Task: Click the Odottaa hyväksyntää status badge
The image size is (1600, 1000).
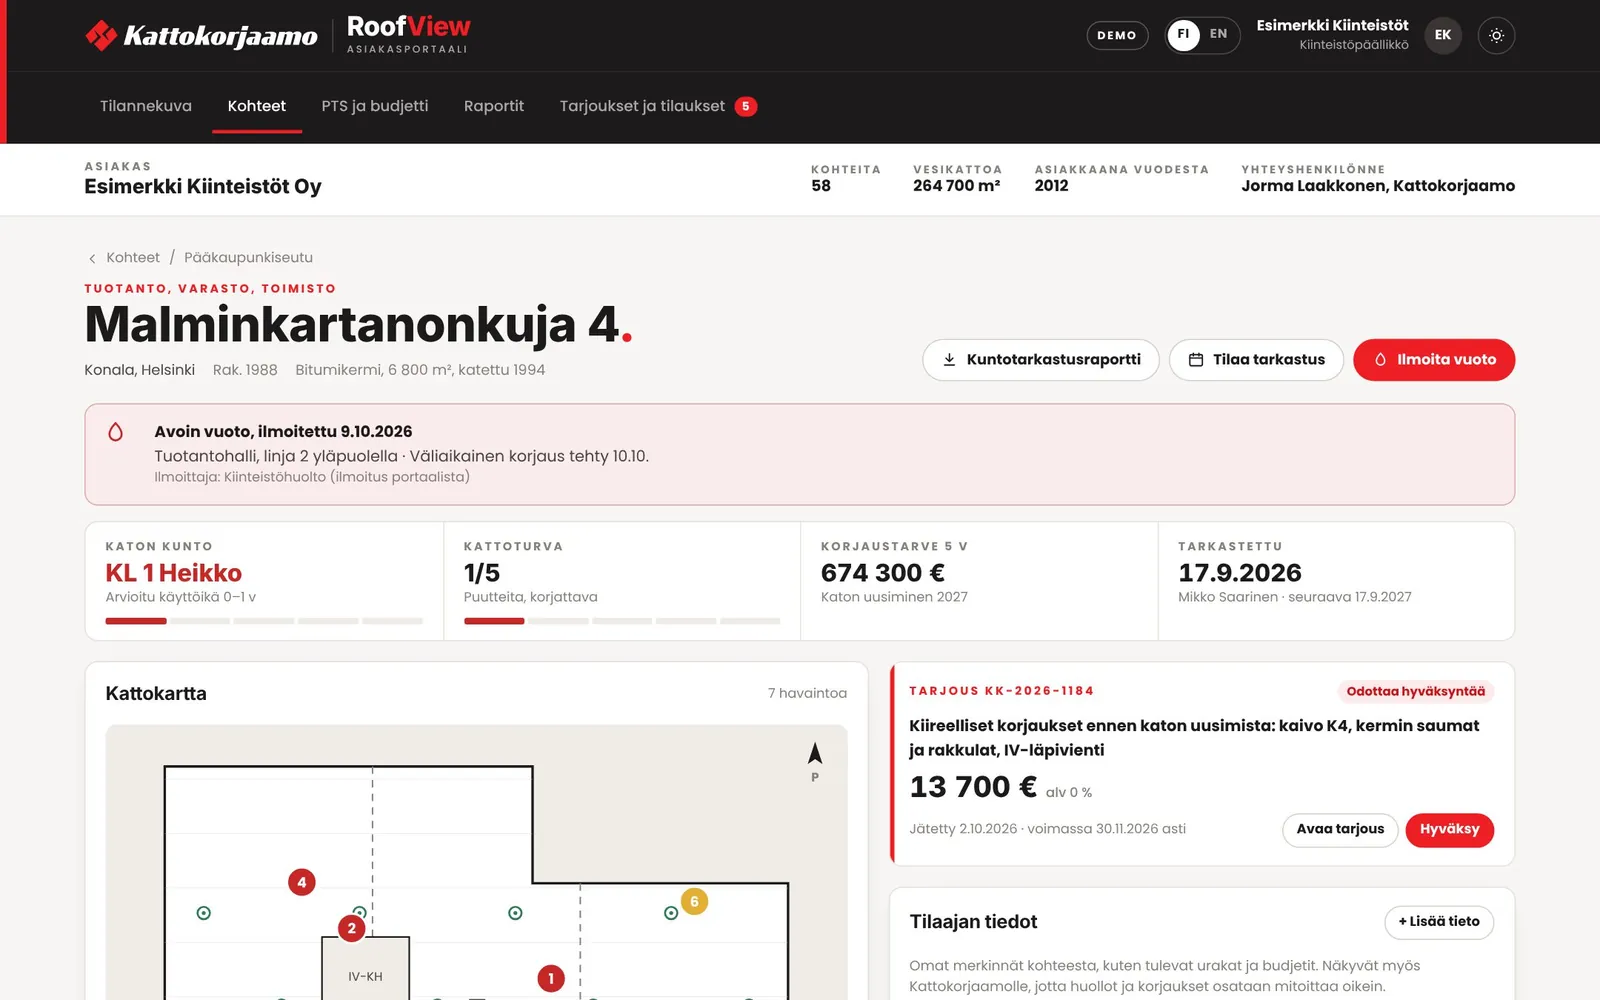Action: point(1415,691)
